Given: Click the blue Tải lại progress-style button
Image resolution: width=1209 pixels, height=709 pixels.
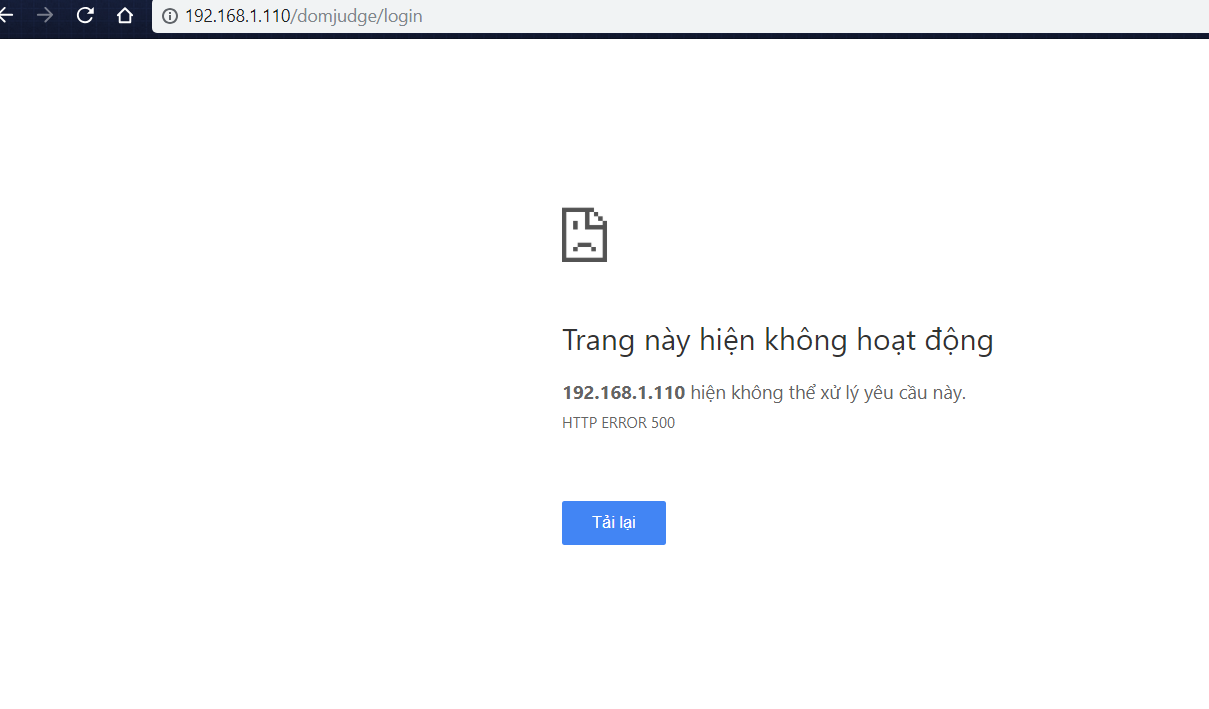Looking at the screenshot, I should 613,522.
